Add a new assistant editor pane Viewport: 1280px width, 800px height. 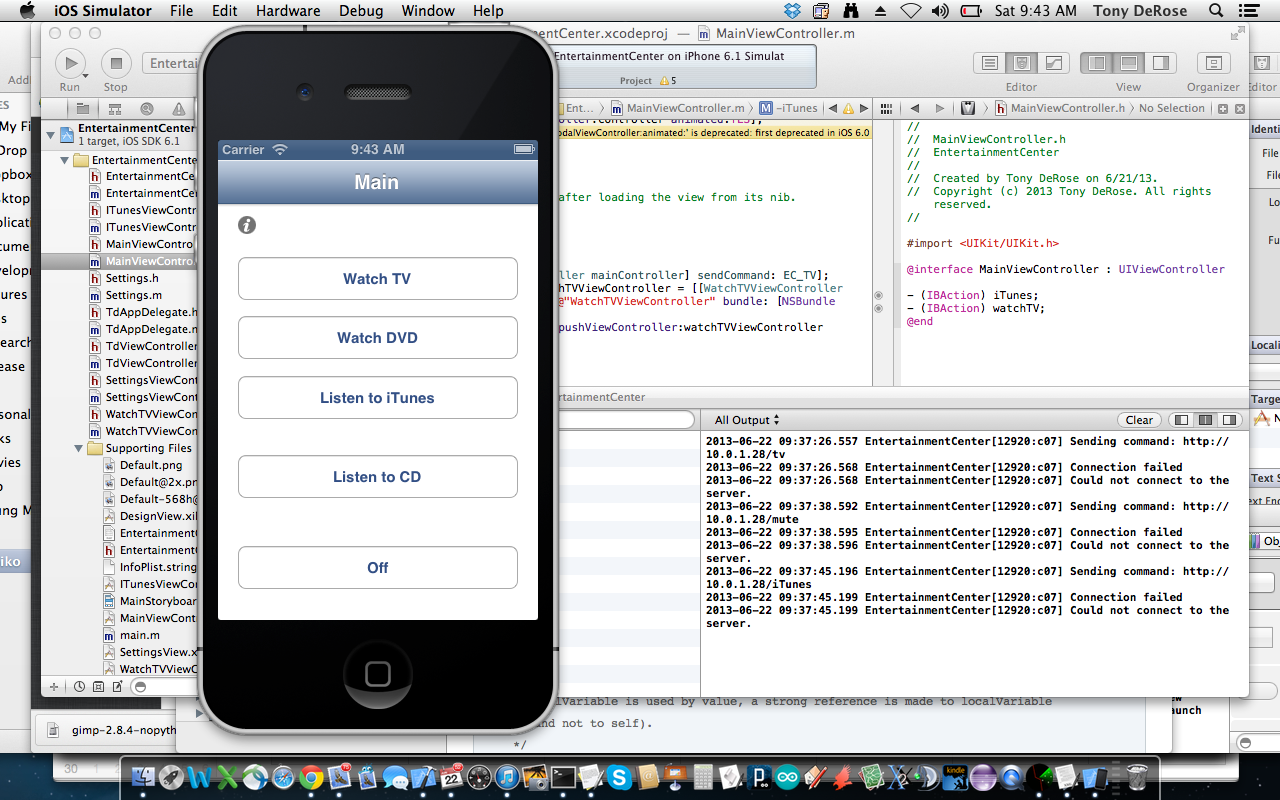pyautogui.click(x=1223, y=108)
